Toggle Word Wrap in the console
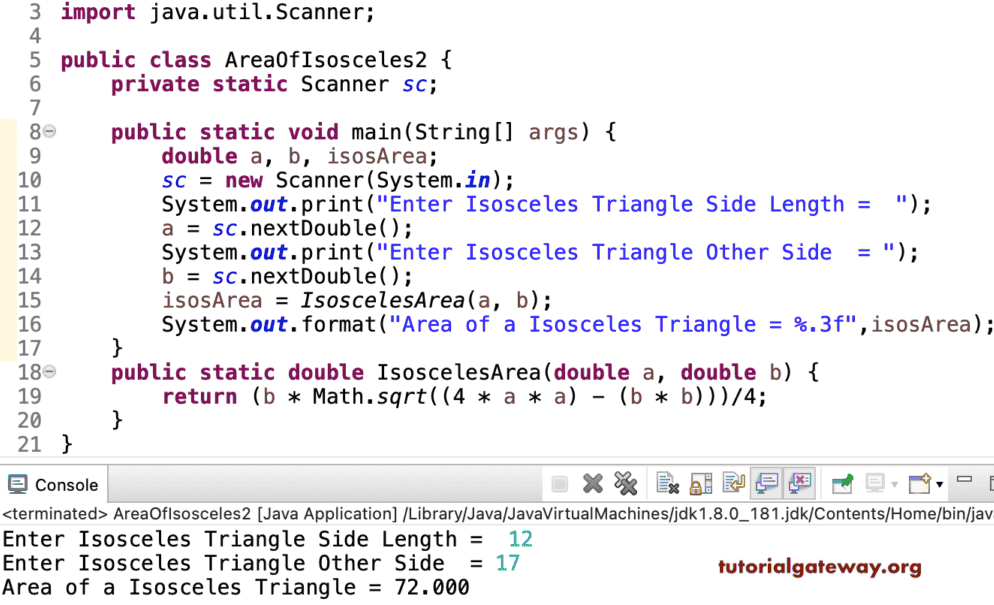The height and width of the screenshot is (605, 994). 734,483
